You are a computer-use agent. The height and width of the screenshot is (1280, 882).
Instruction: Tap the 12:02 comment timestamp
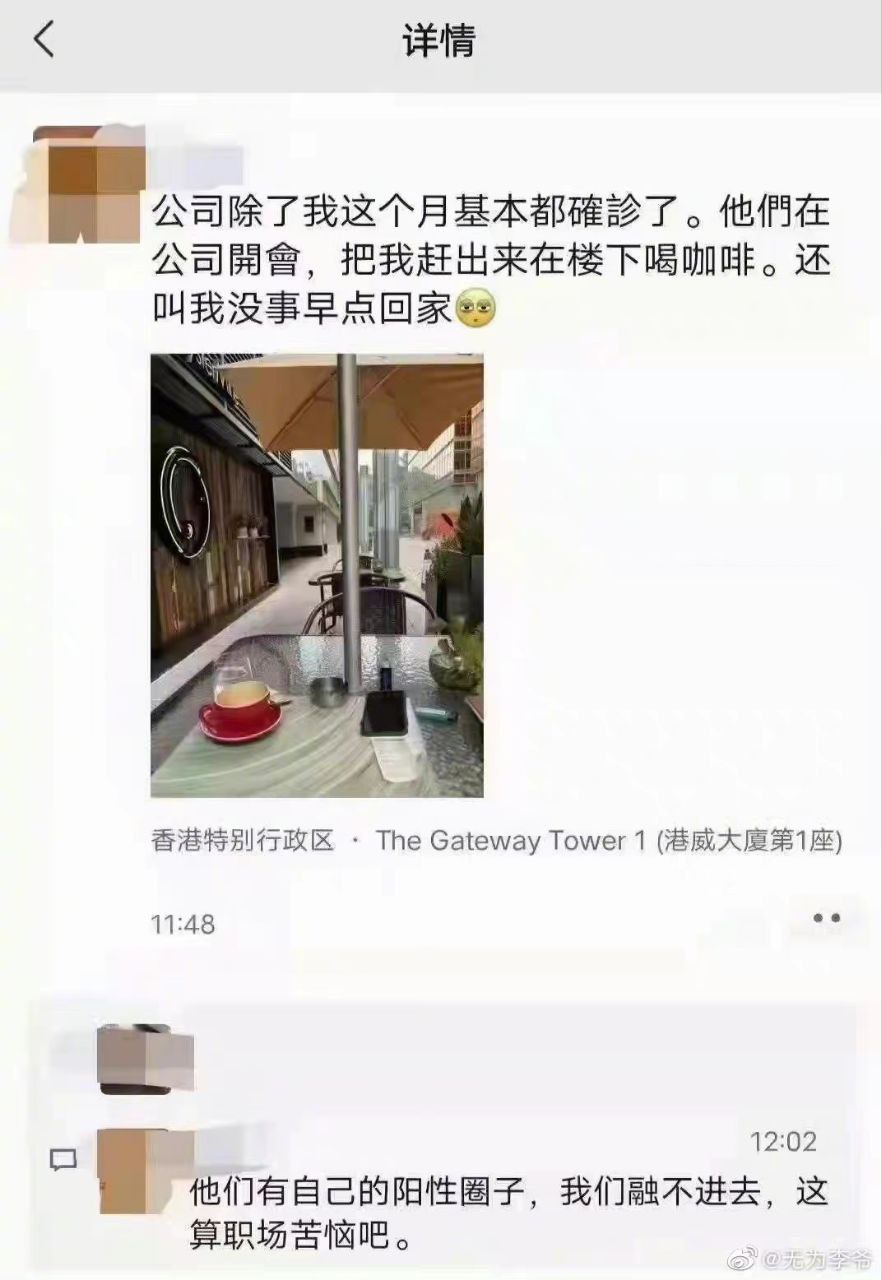coord(783,1141)
